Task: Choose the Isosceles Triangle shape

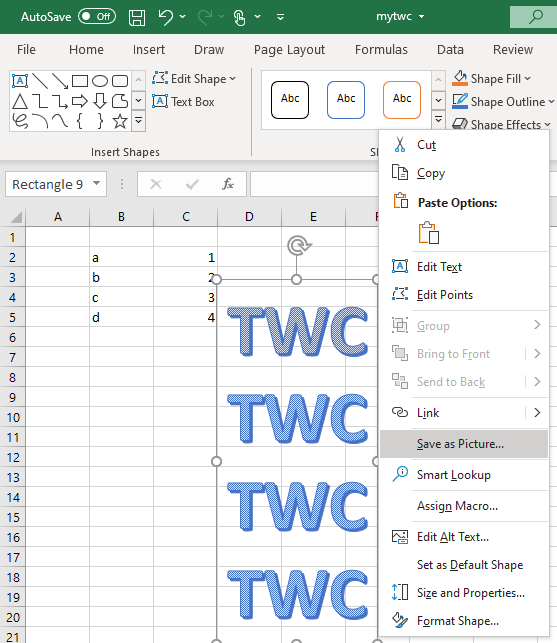Action: (20, 101)
